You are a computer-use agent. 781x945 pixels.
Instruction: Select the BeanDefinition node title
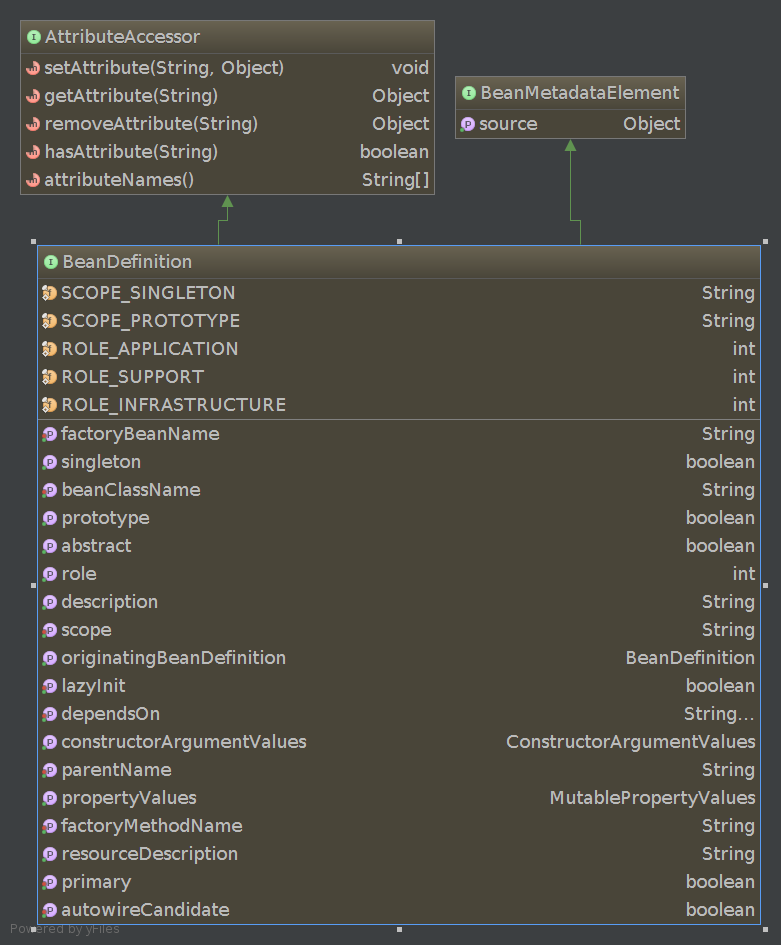click(127, 262)
